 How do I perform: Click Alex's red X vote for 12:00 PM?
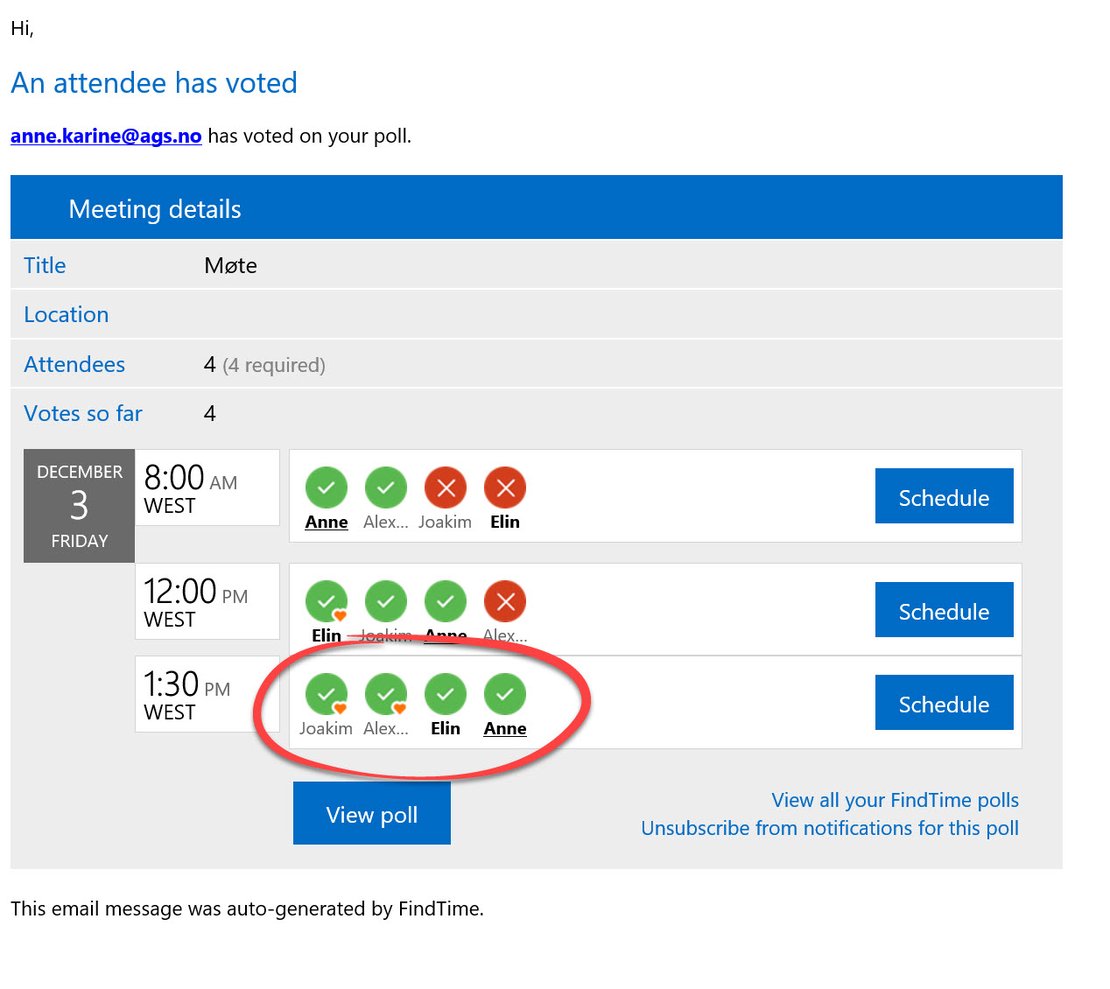[x=505, y=601]
